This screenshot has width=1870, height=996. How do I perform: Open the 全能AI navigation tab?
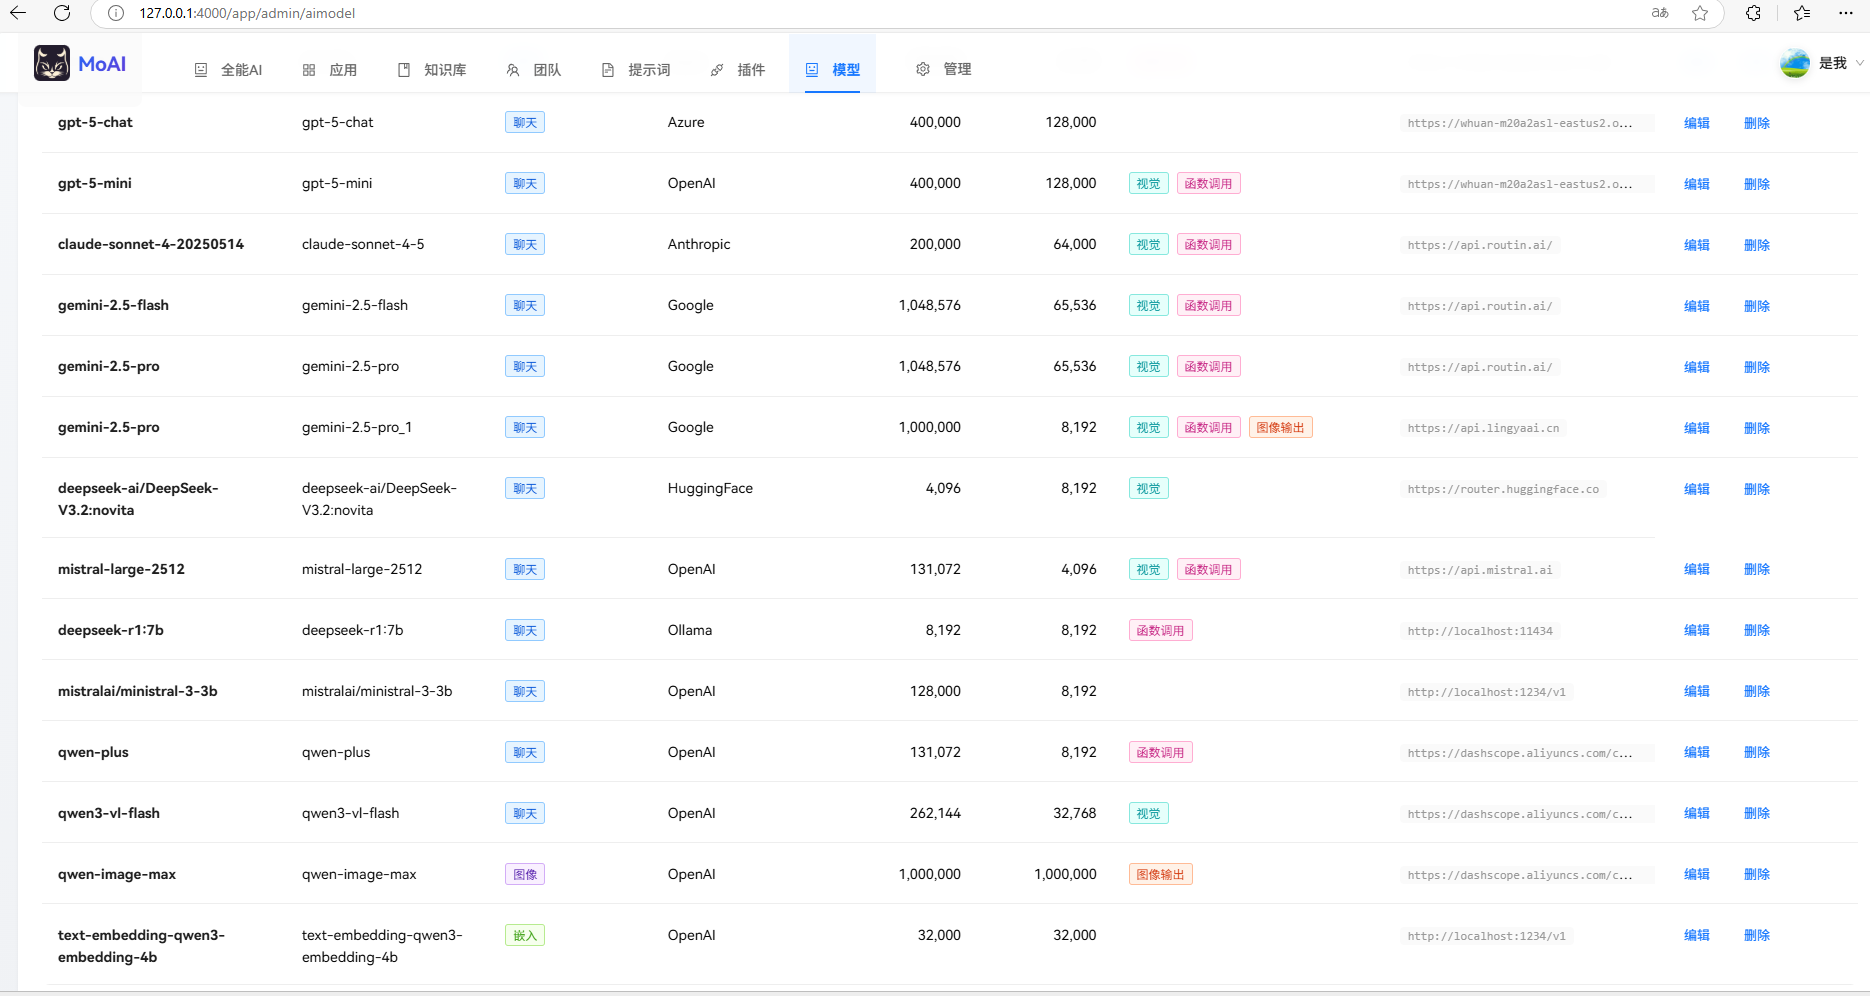point(228,70)
